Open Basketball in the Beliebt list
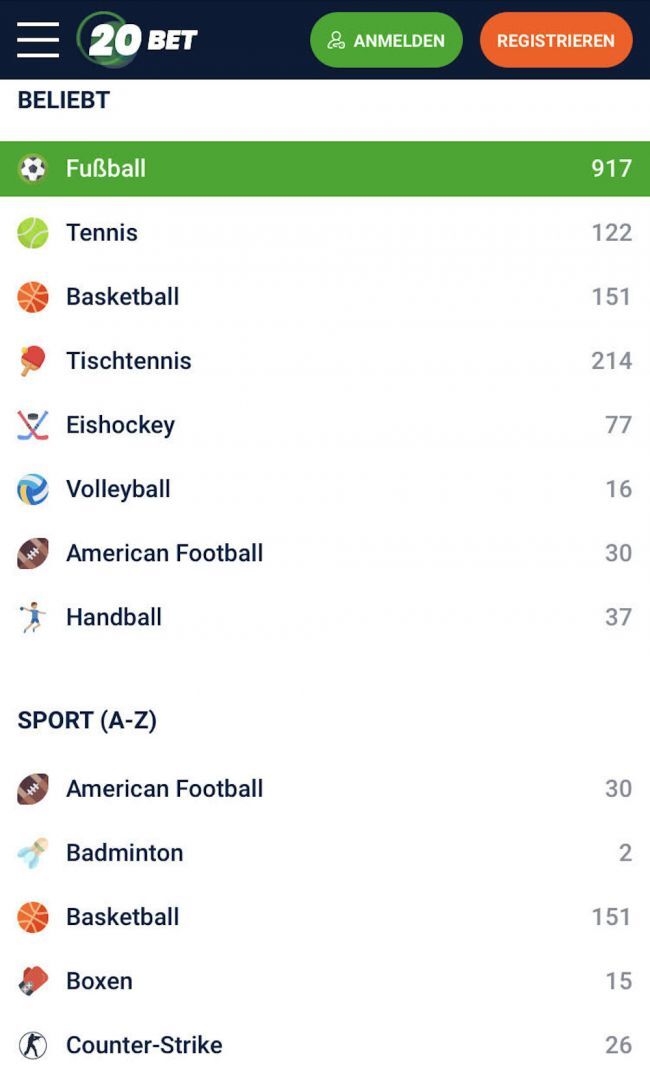The image size is (650, 1088). tap(122, 297)
